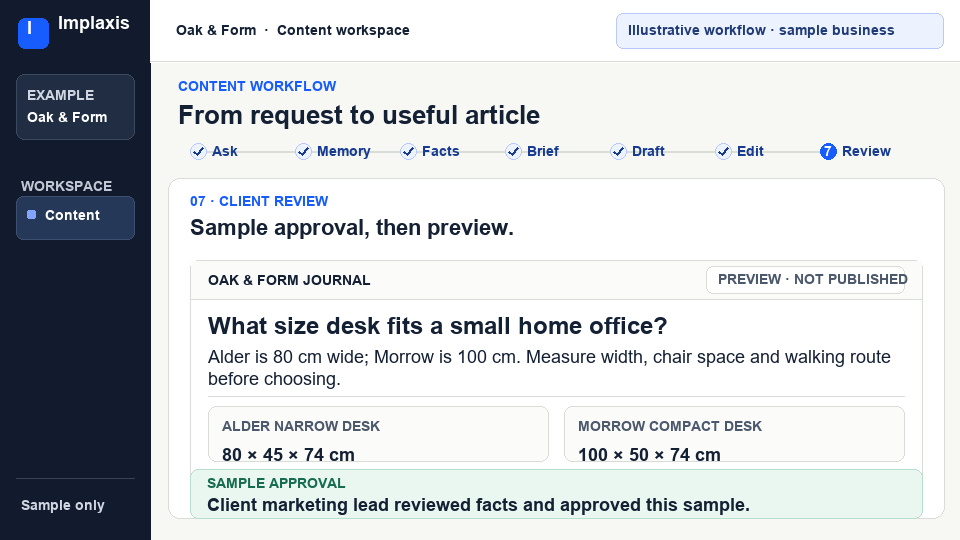Switch to the Brief workflow step

[x=532, y=151]
